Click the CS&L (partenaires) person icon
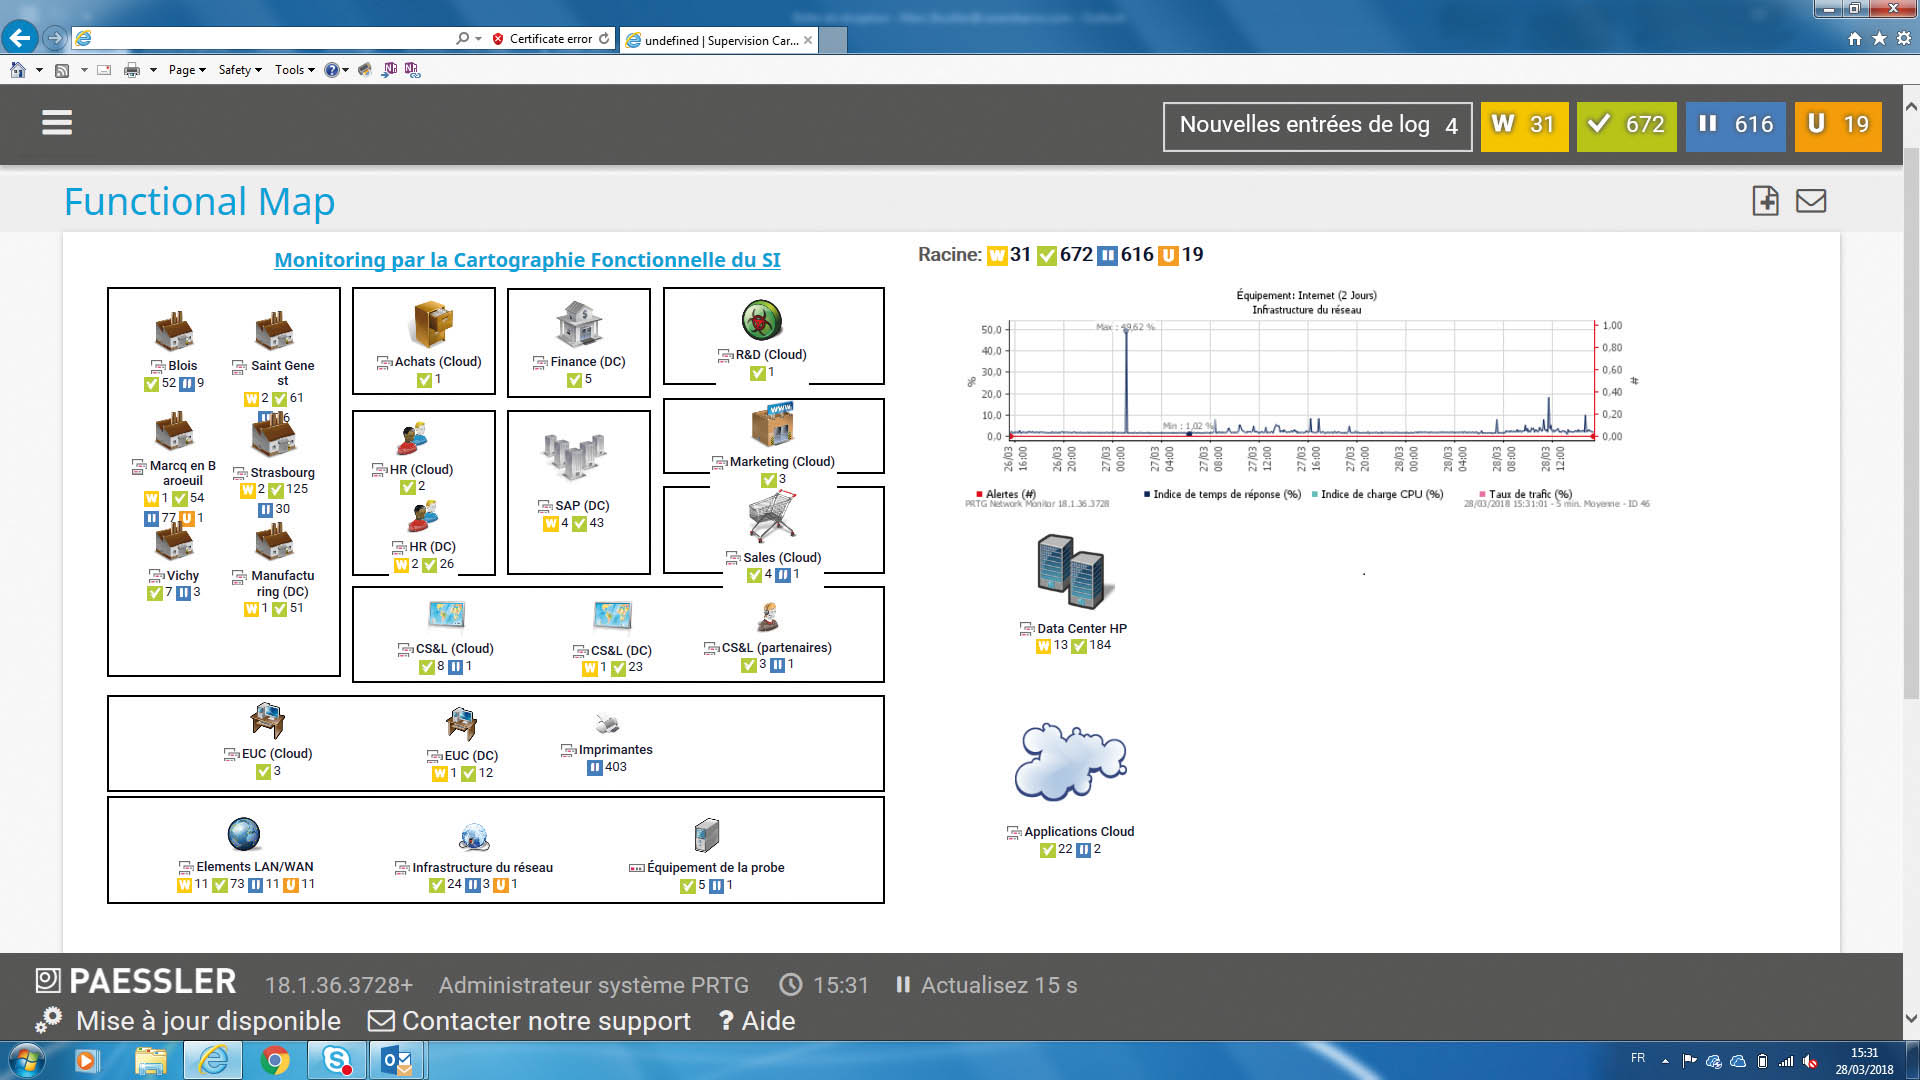 [768, 616]
